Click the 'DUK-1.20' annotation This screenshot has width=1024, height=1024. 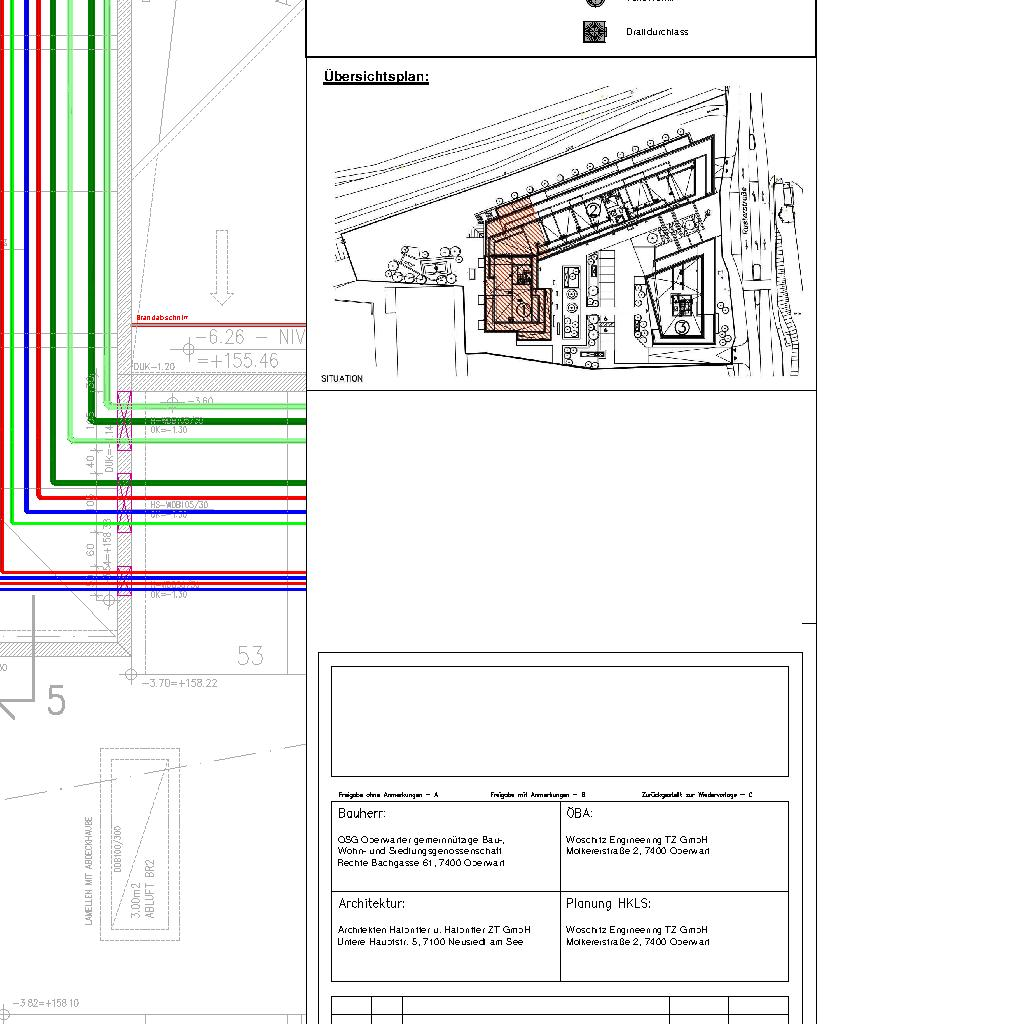pyautogui.click(x=154, y=367)
